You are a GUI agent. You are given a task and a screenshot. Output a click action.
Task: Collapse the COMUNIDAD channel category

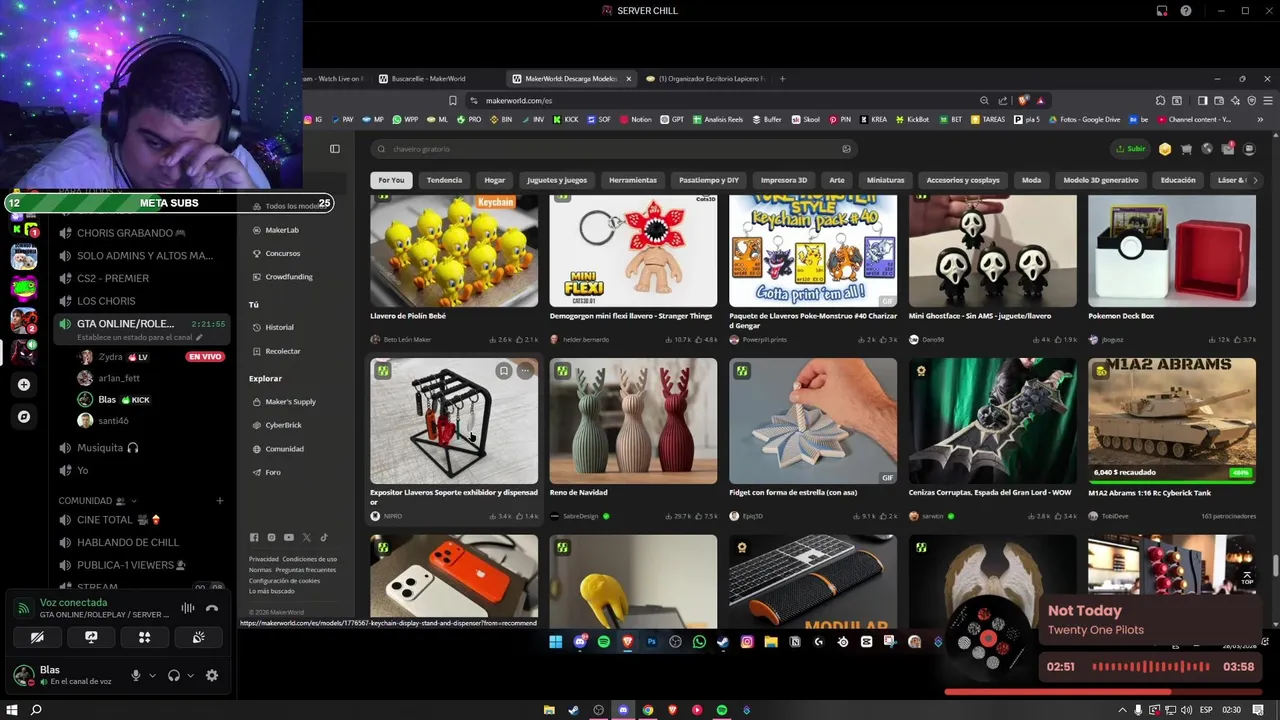click(x=96, y=501)
